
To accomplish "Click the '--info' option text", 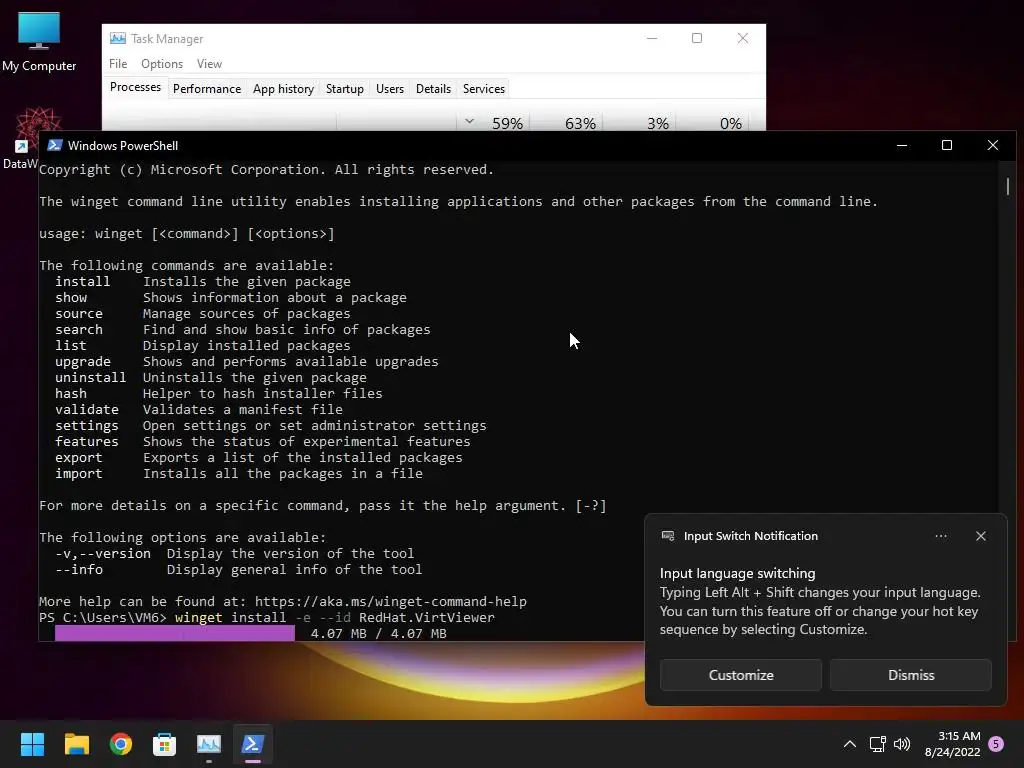I will (79, 569).
